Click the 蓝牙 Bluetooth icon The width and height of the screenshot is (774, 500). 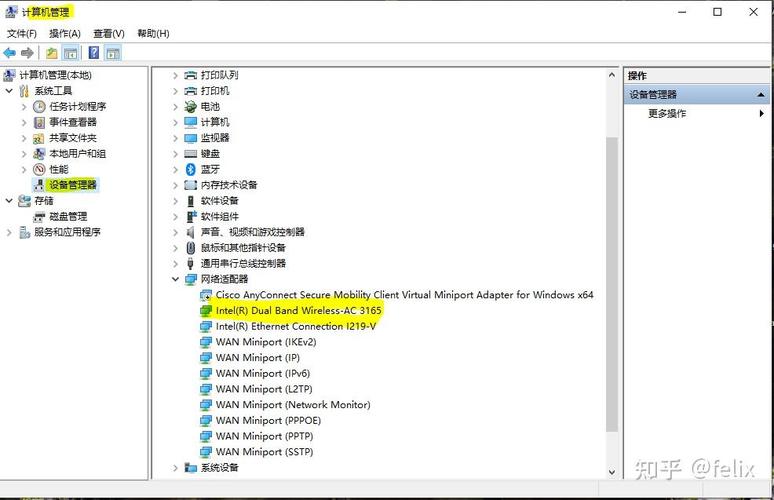[x=191, y=169]
